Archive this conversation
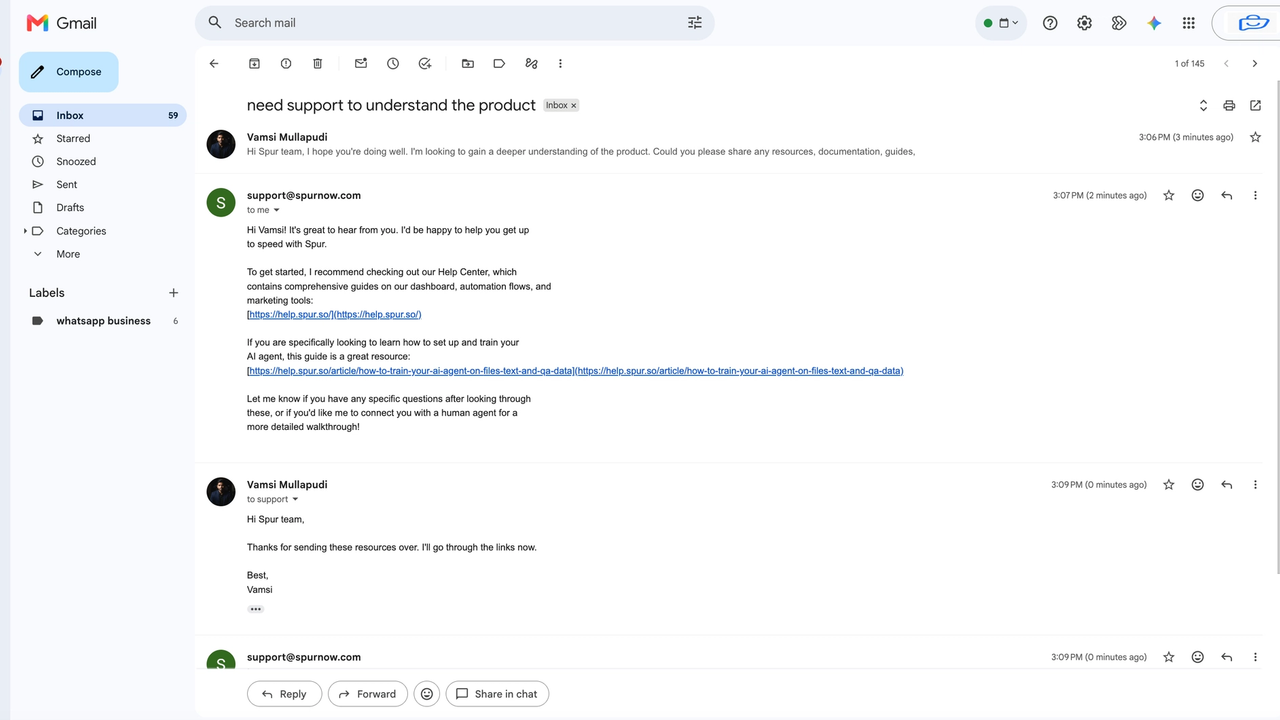The height and width of the screenshot is (720, 1280). coord(254,63)
